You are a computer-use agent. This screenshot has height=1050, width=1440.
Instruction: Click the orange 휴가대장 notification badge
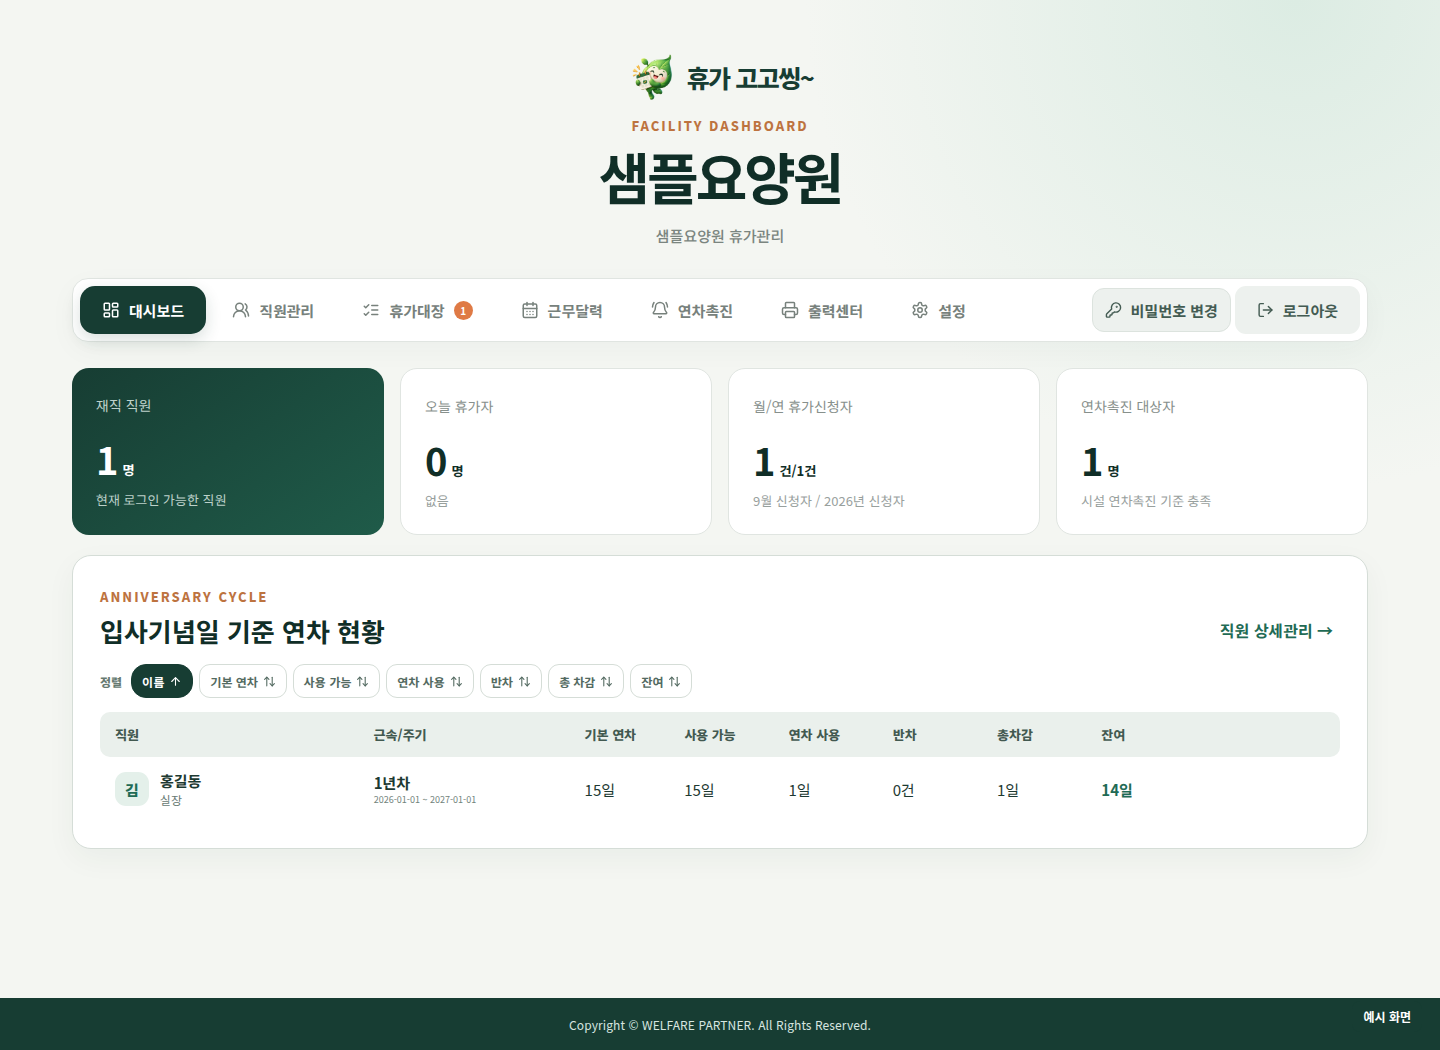463,310
